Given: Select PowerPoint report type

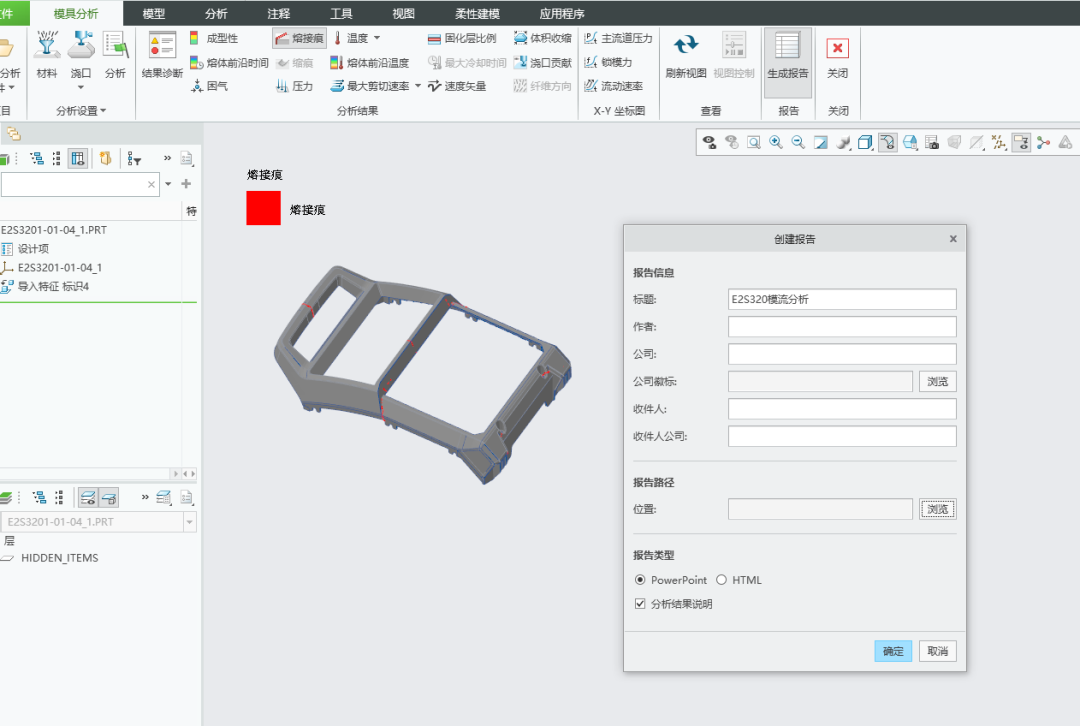Looking at the screenshot, I should pos(670,580).
